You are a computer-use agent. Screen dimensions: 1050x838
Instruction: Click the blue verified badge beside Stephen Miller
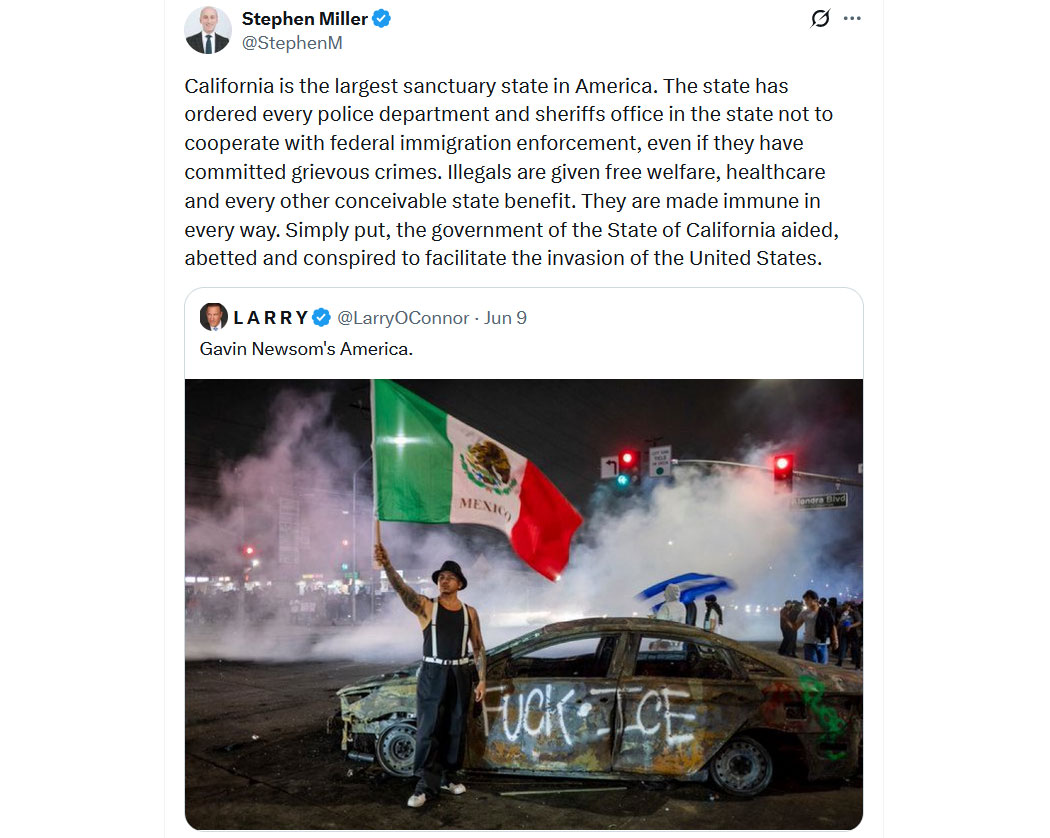pos(382,19)
